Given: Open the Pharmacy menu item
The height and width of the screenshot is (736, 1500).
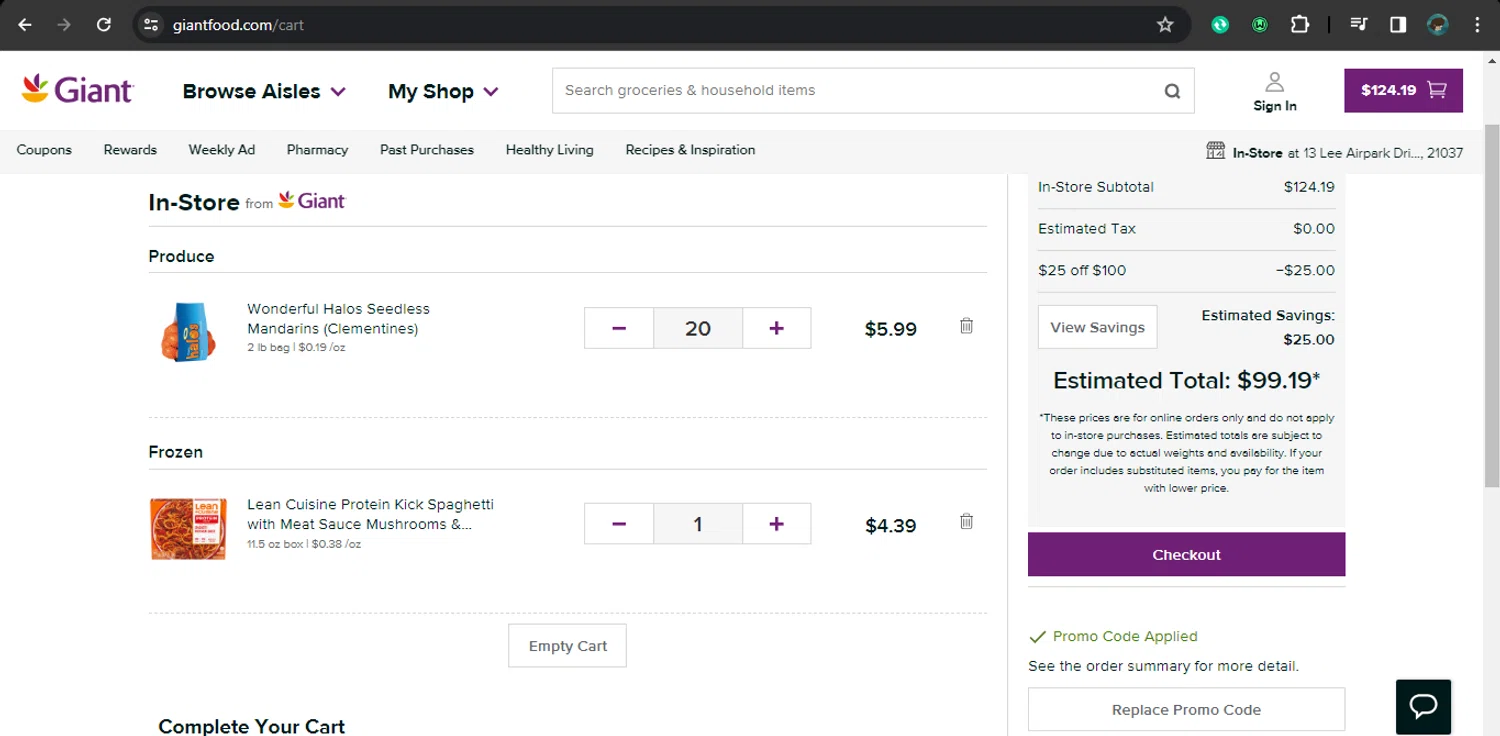Looking at the screenshot, I should (x=317, y=150).
